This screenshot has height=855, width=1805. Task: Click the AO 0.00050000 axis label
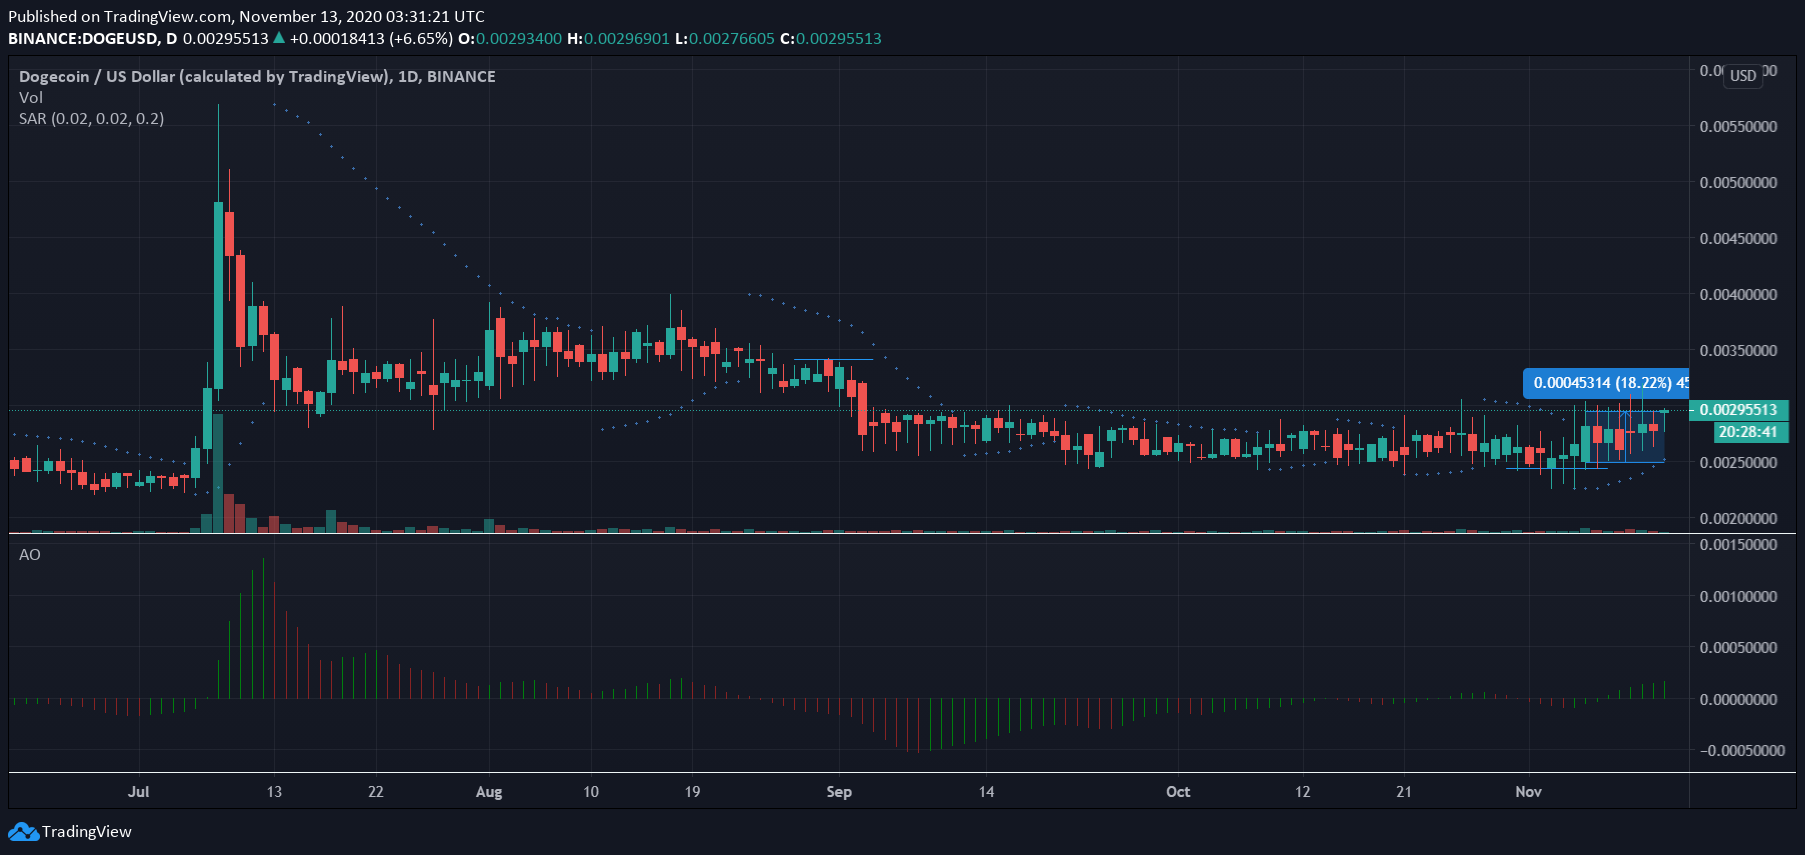coord(1739,648)
